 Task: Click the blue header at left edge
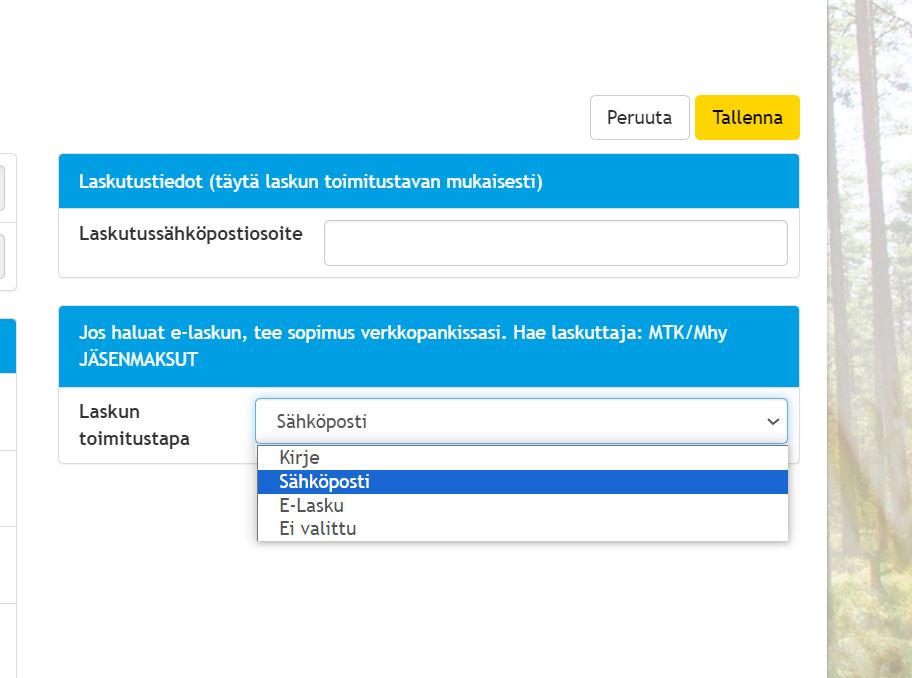pyautogui.click(x=8, y=346)
